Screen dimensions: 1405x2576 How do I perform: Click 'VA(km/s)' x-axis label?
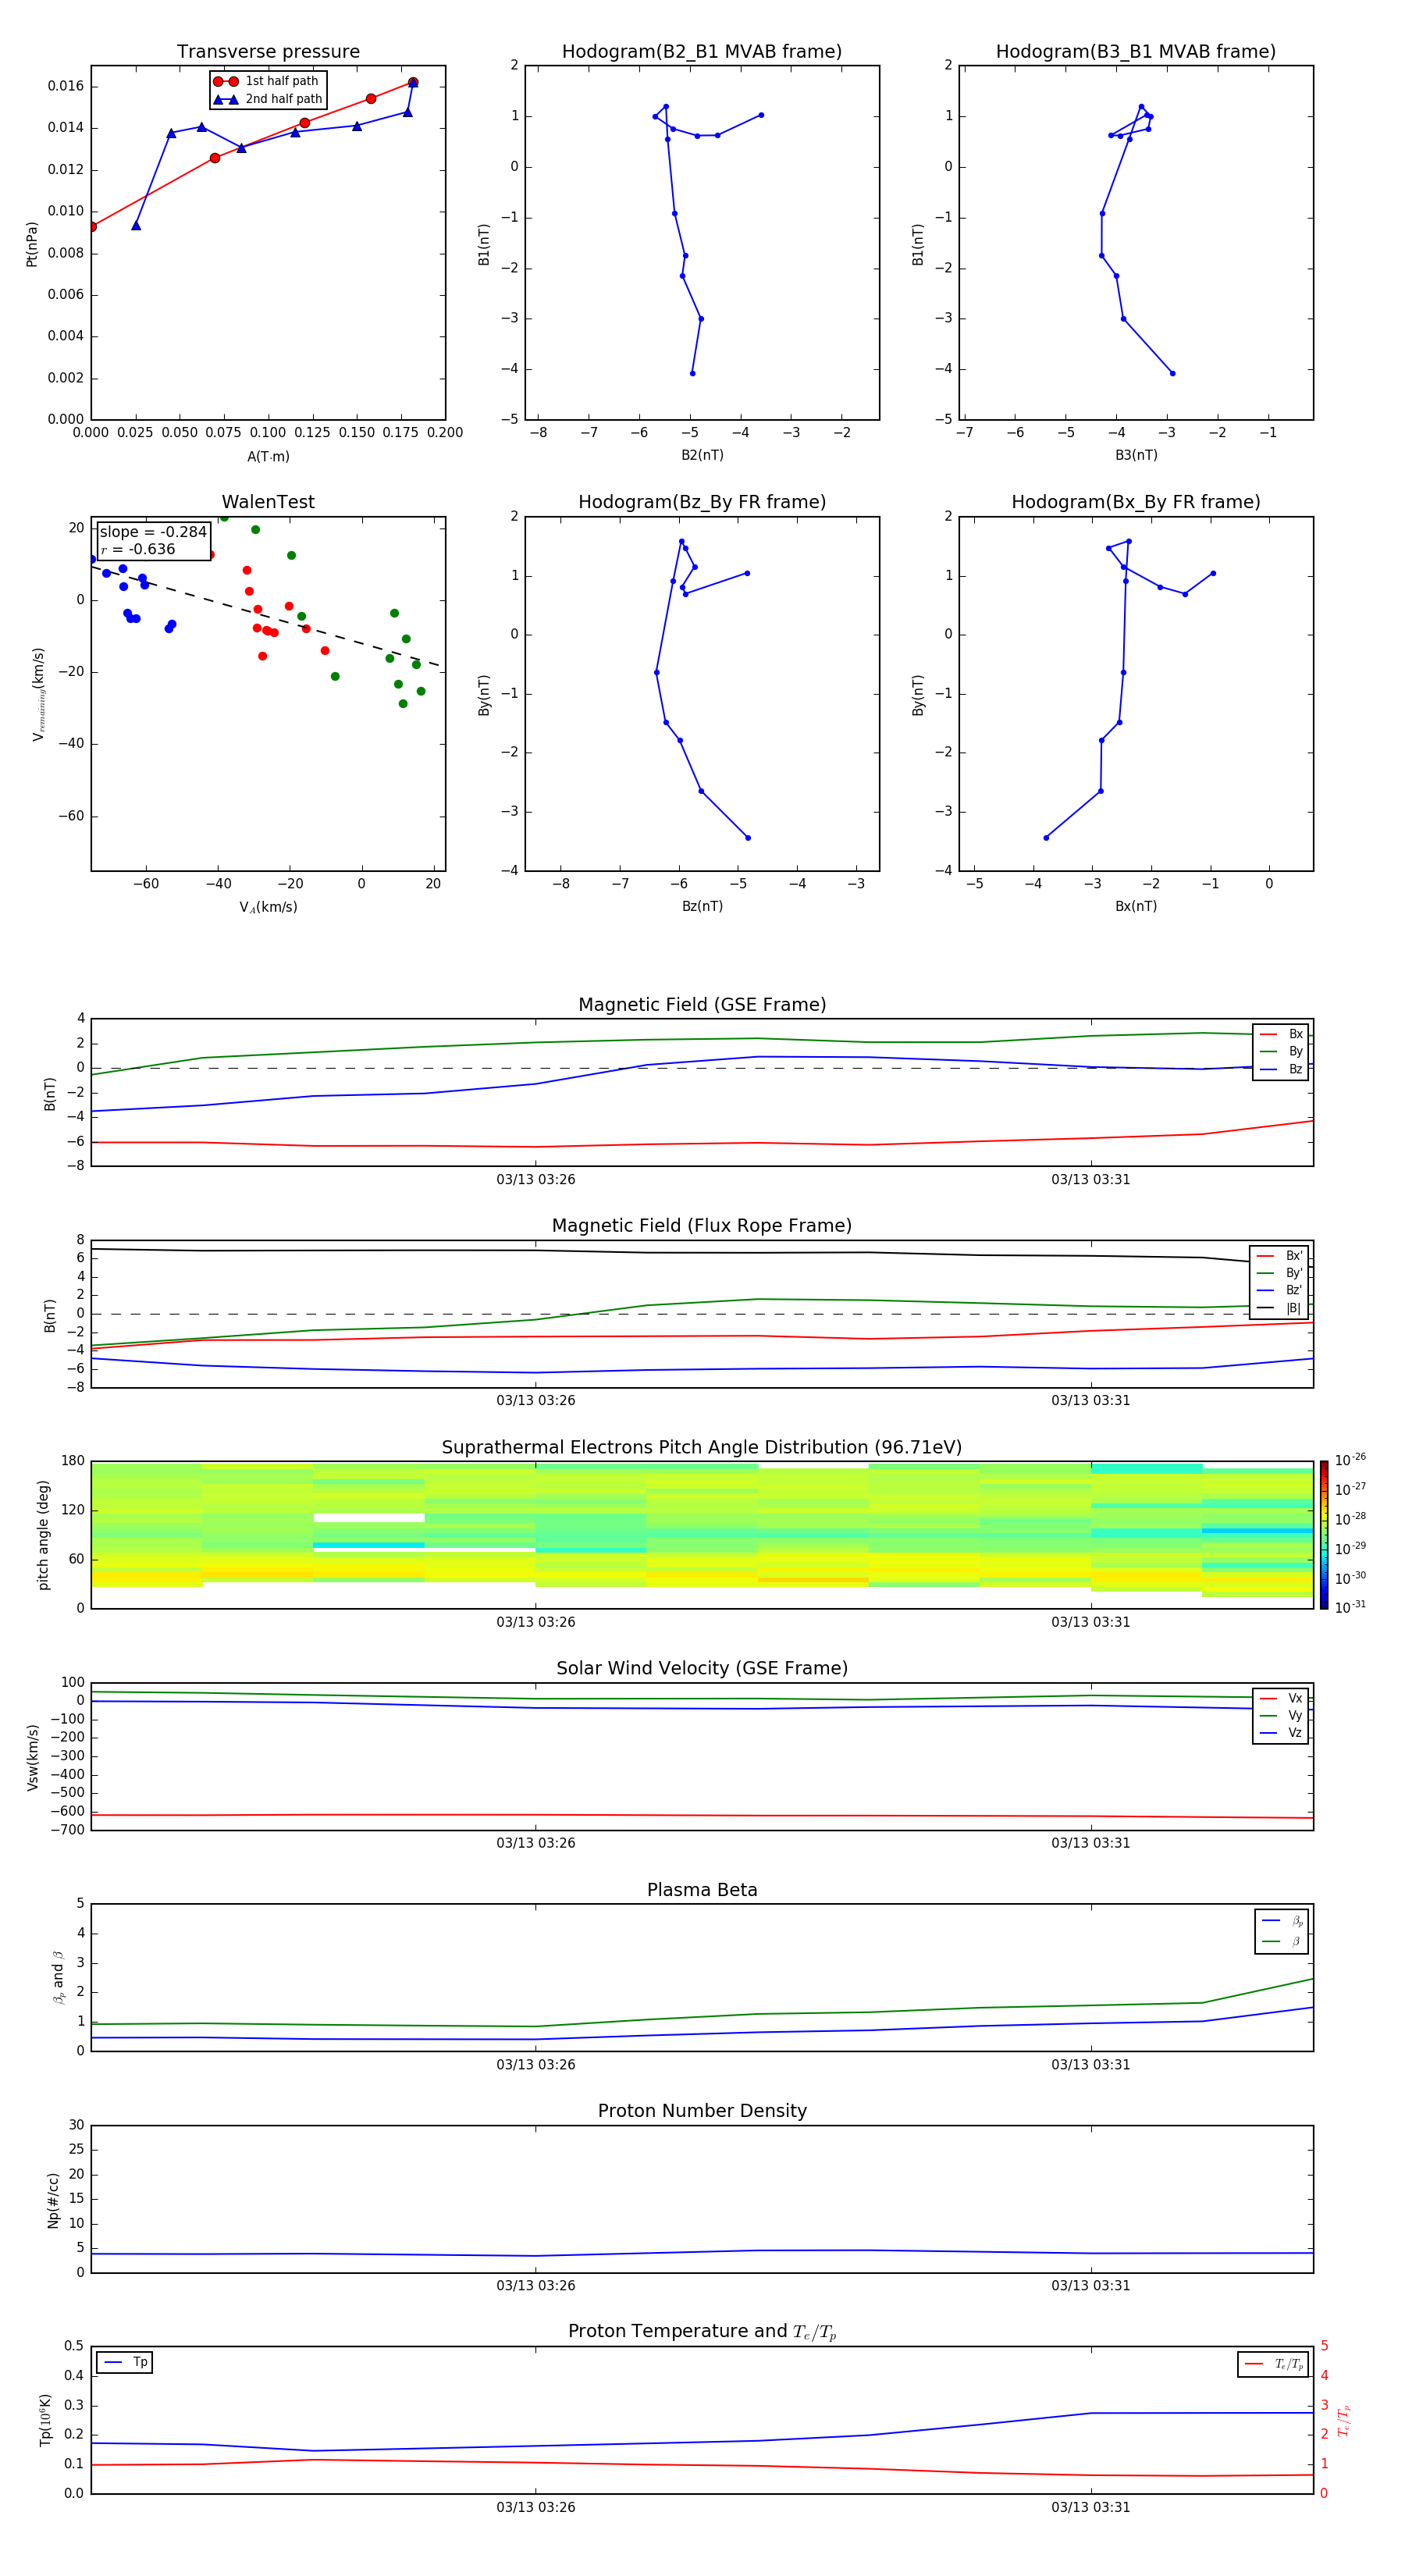(x=268, y=908)
